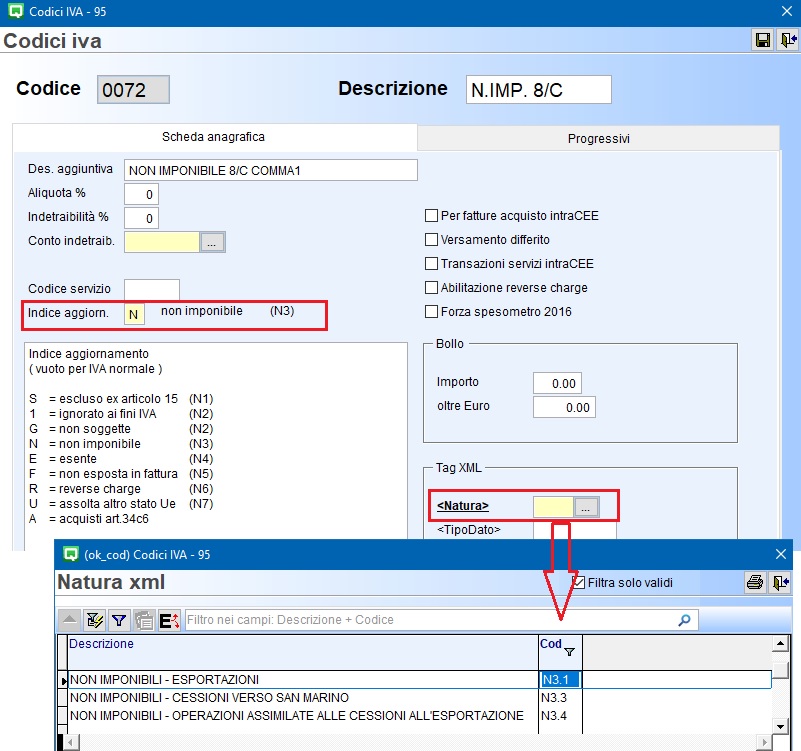This screenshot has height=751, width=801.
Task: Check Transazioni servizi intraCEE
Action: [431, 264]
